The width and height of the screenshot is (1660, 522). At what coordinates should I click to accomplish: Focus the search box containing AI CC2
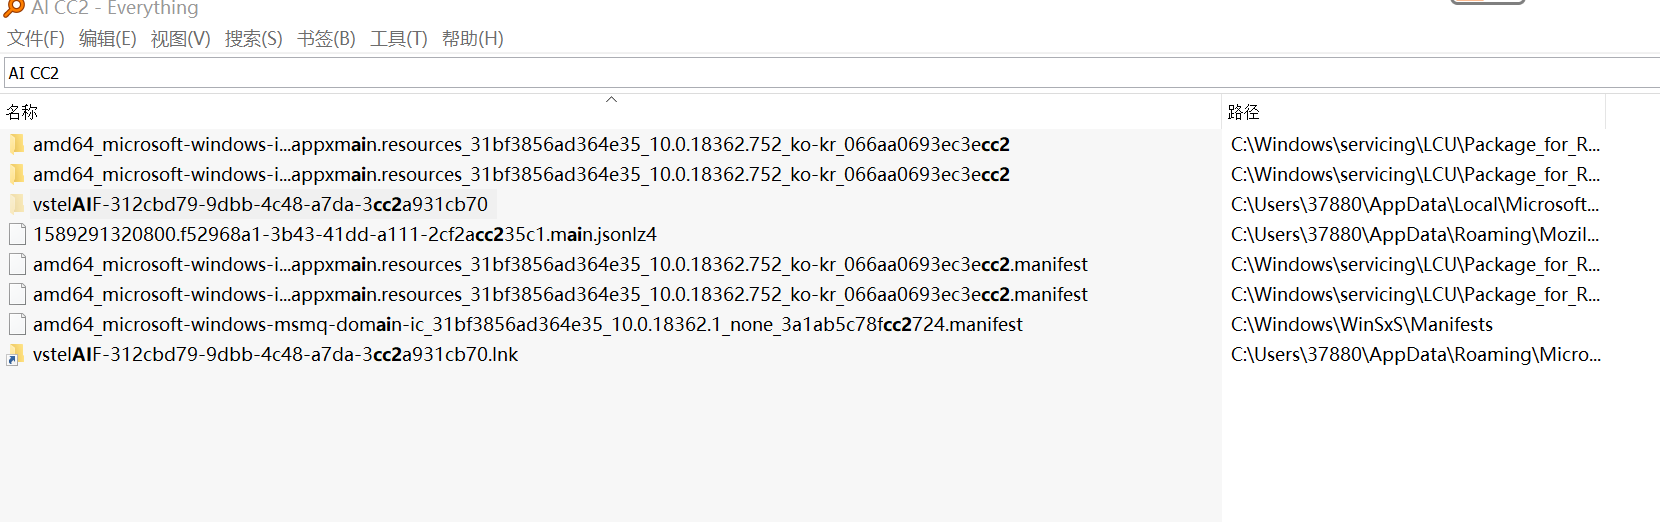pos(800,73)
